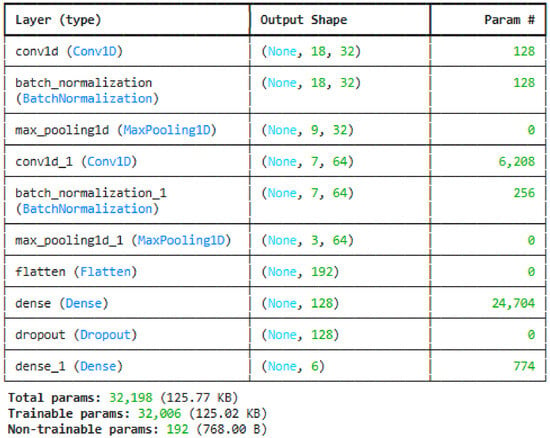The width and height of the screenshot is (550, 438).
Task: Click output shape '(None, 192)'
Action: 300,272
